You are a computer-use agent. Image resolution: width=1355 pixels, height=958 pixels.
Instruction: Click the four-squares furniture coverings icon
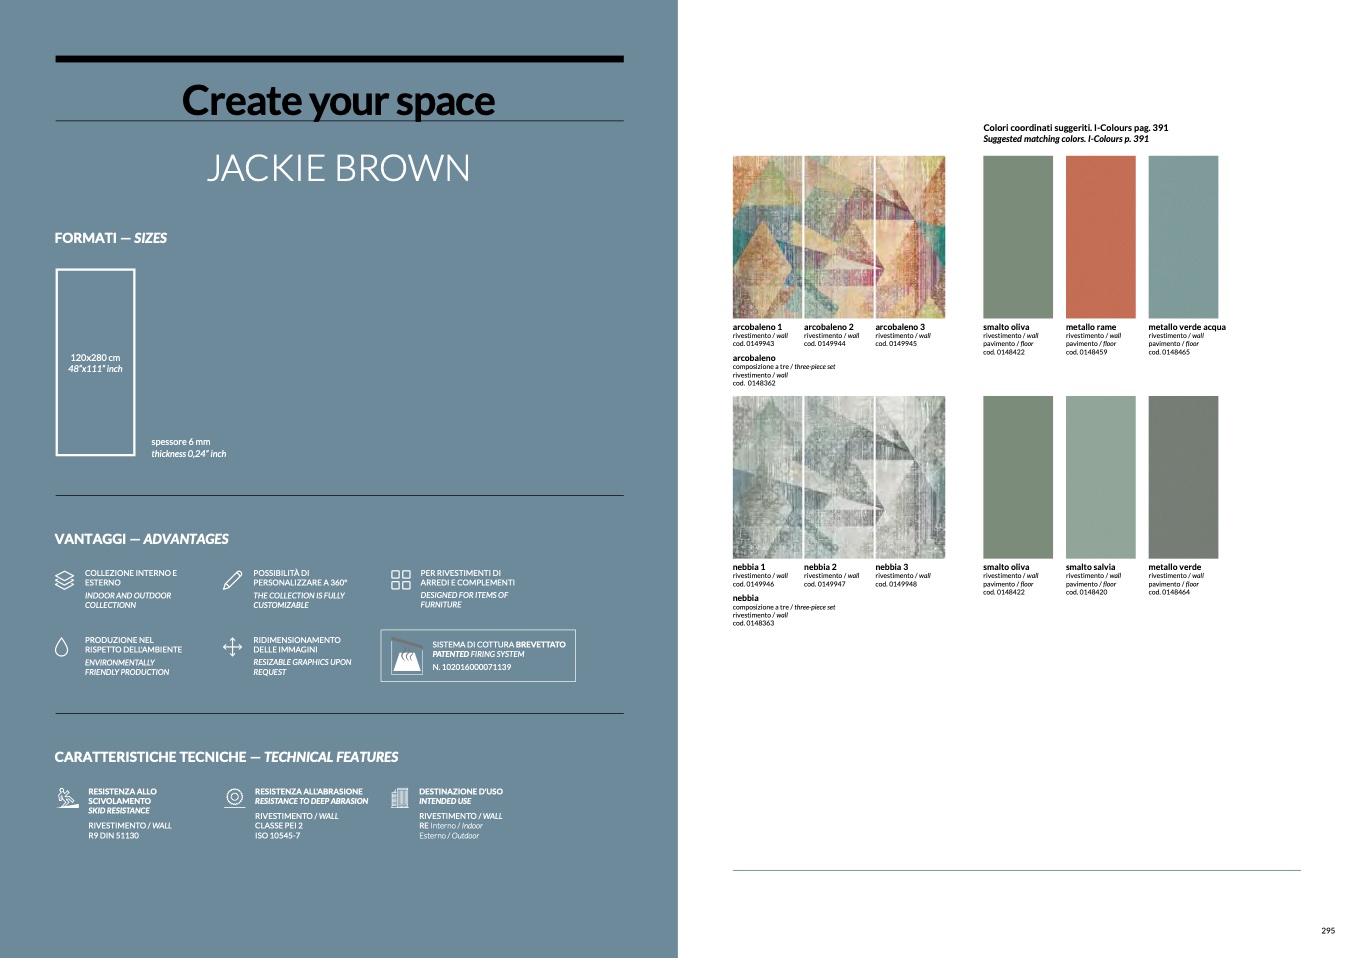click(400, 580)
